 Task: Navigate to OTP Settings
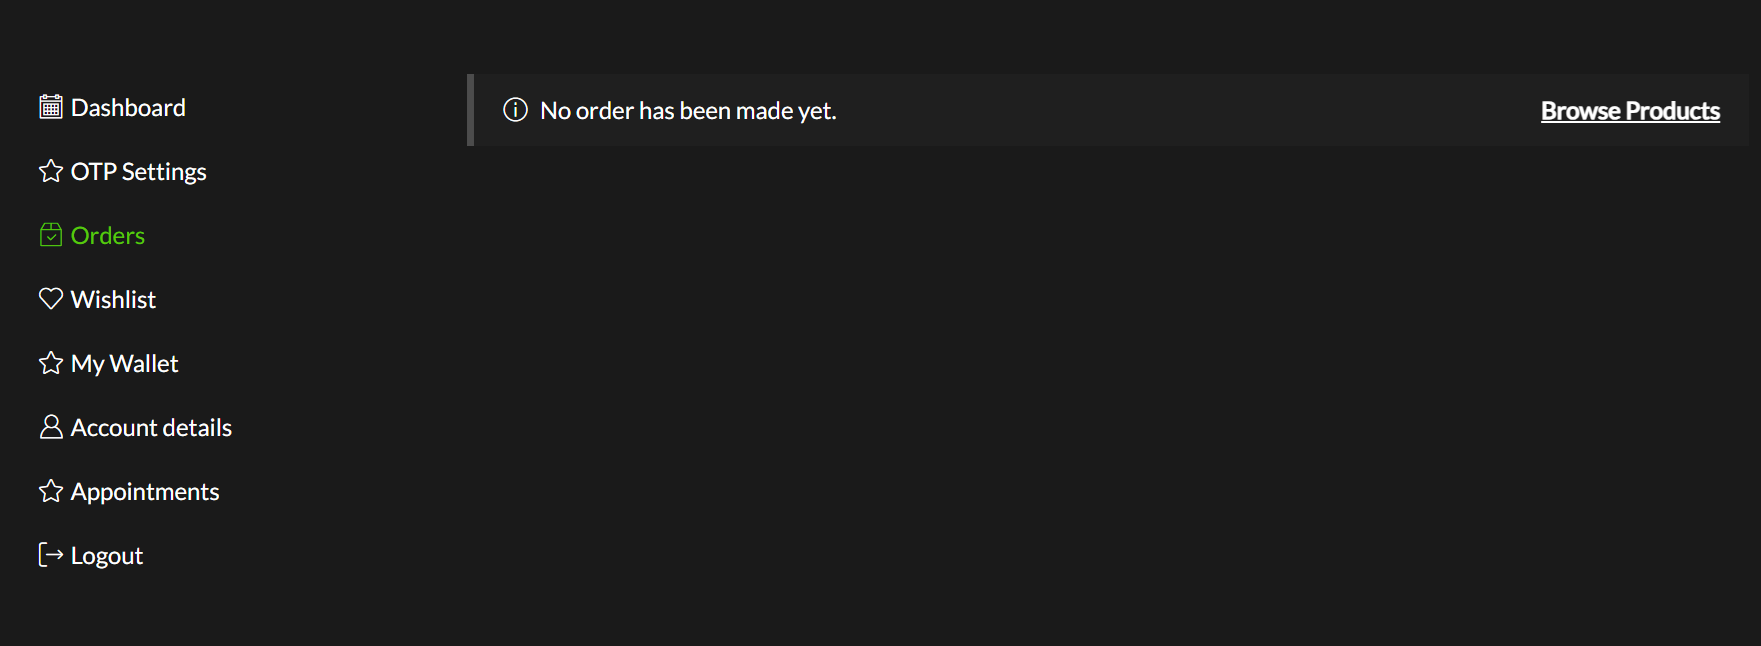(137, 171)
